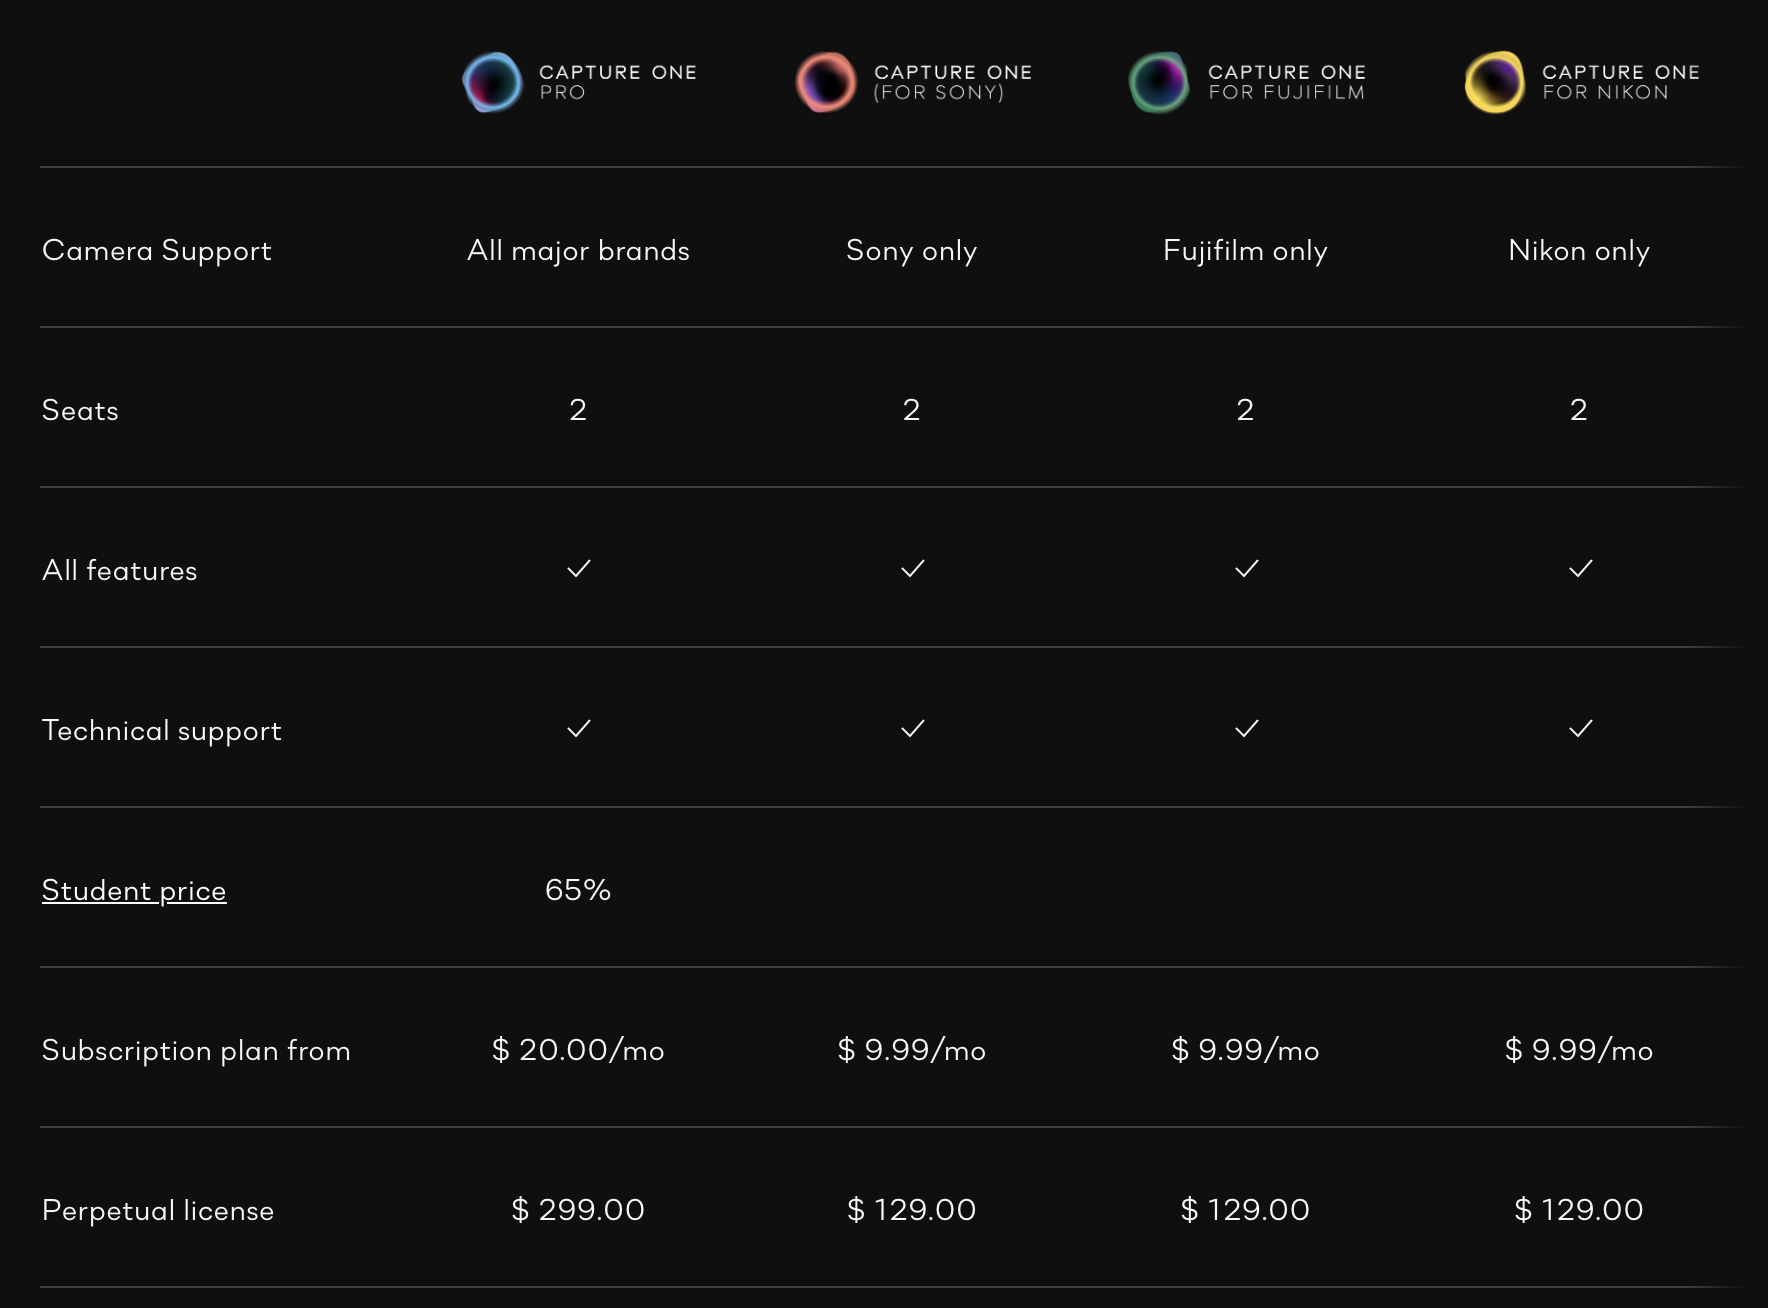The width and height of the screenshot is (1768, 1308).
Task: Click the $ 129.00 Sony perpetual price
Action: [x=912, y=1209]
